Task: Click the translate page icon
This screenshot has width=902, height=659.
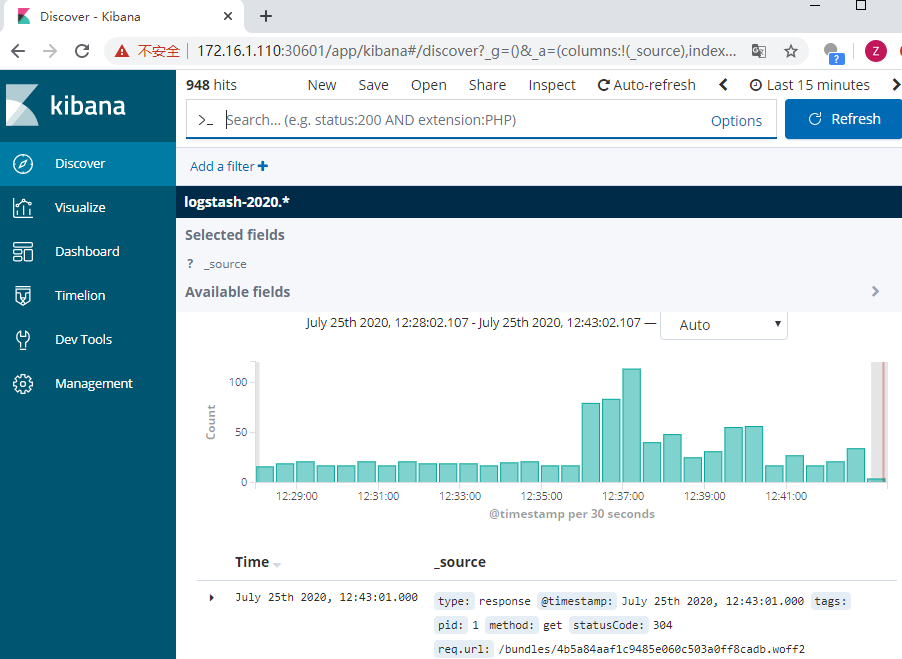Action: click(759, 51)
